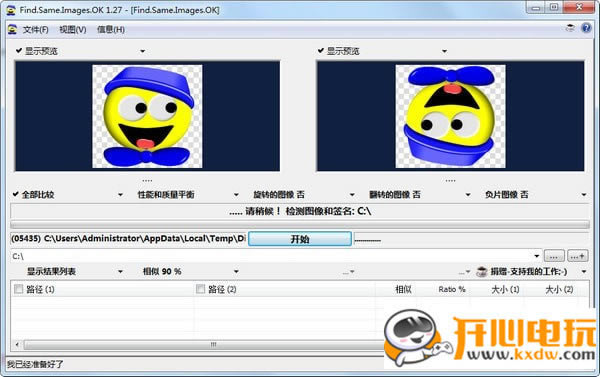This screenshot has height=377, width=600.
Task: Open the 全部比较 dropdown arrow
Action: click(x=120, y=195)
